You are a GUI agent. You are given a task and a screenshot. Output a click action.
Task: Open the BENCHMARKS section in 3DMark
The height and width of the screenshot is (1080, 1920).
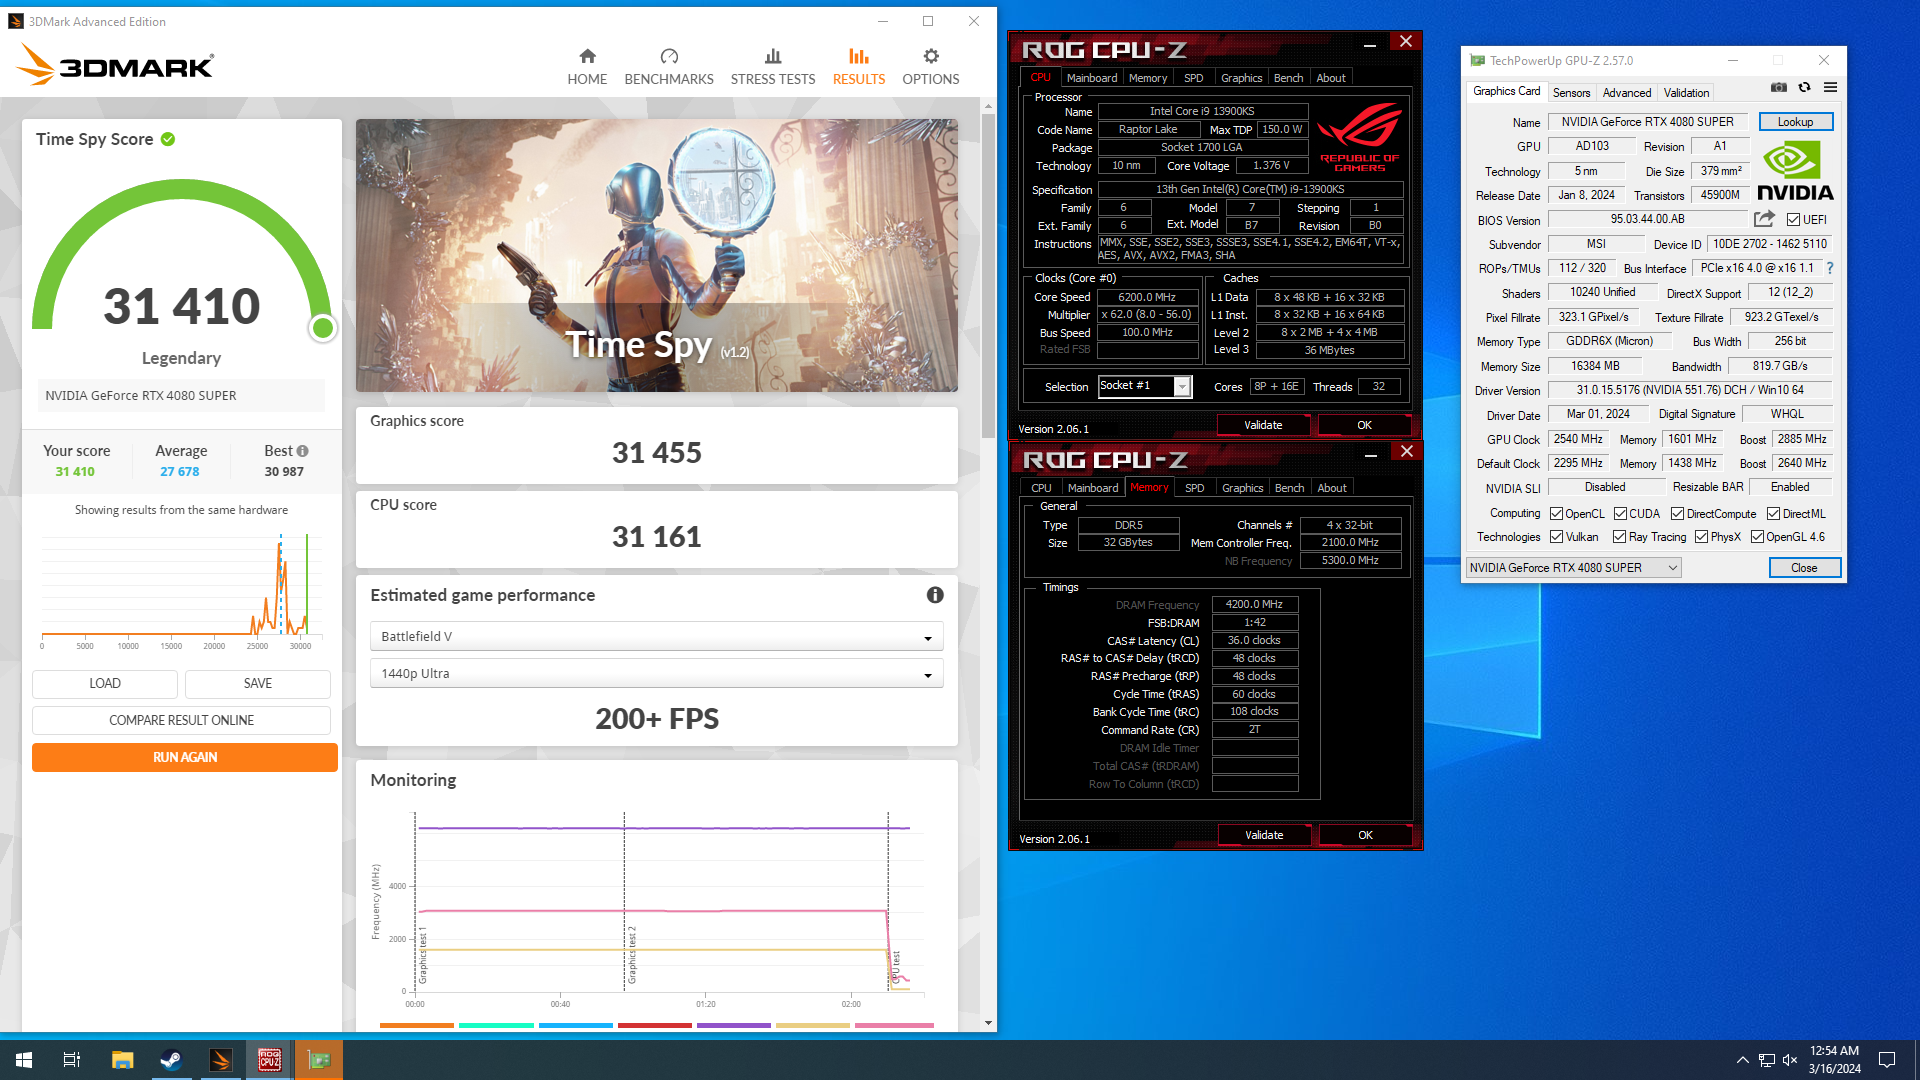pos(669,67)
